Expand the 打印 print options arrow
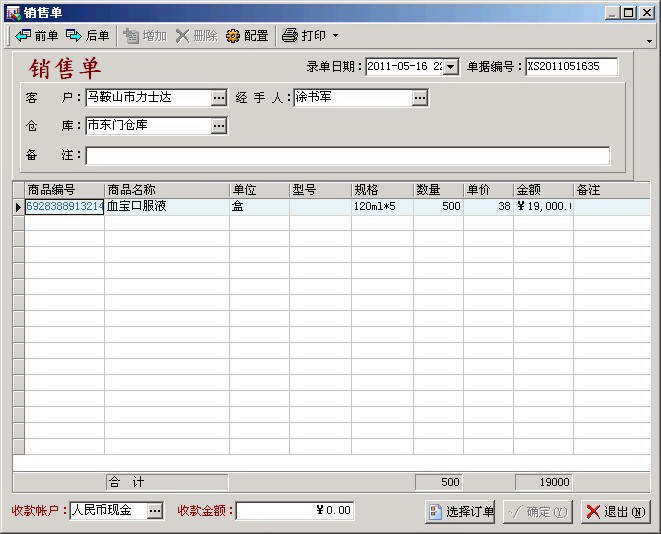This screenshot has width=661, height=534. (x=336, y=36)
